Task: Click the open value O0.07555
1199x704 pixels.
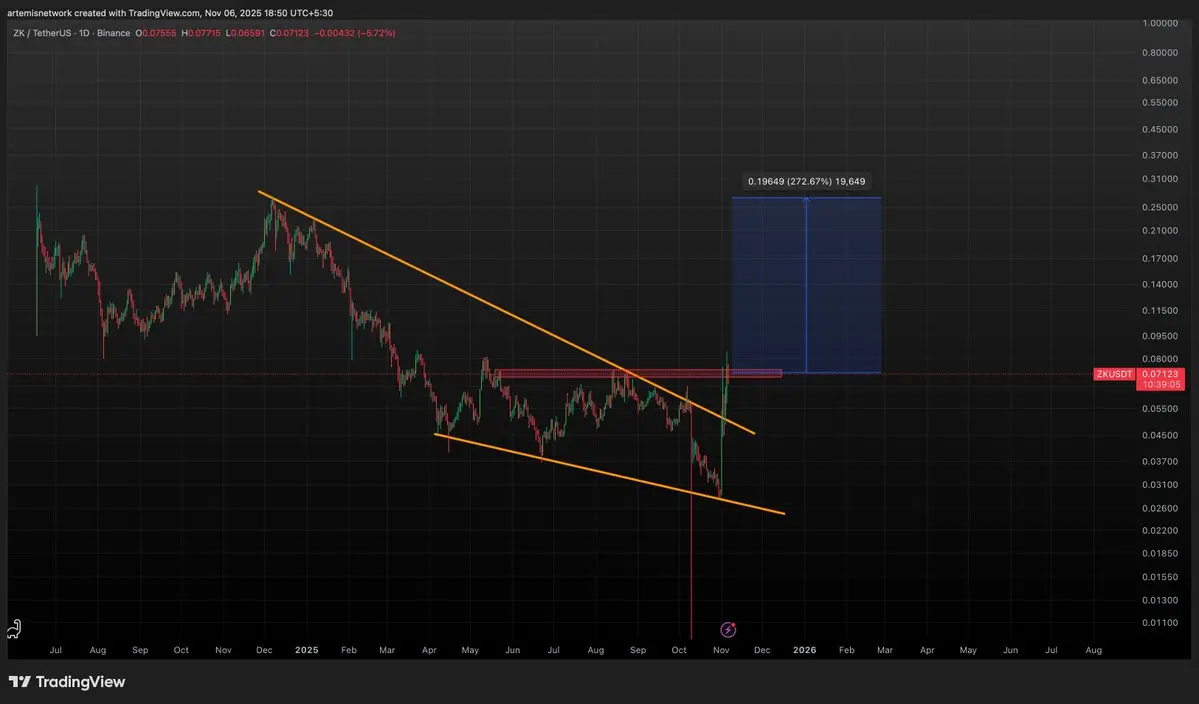Action: pyautogui.click(x=156, y=33)
